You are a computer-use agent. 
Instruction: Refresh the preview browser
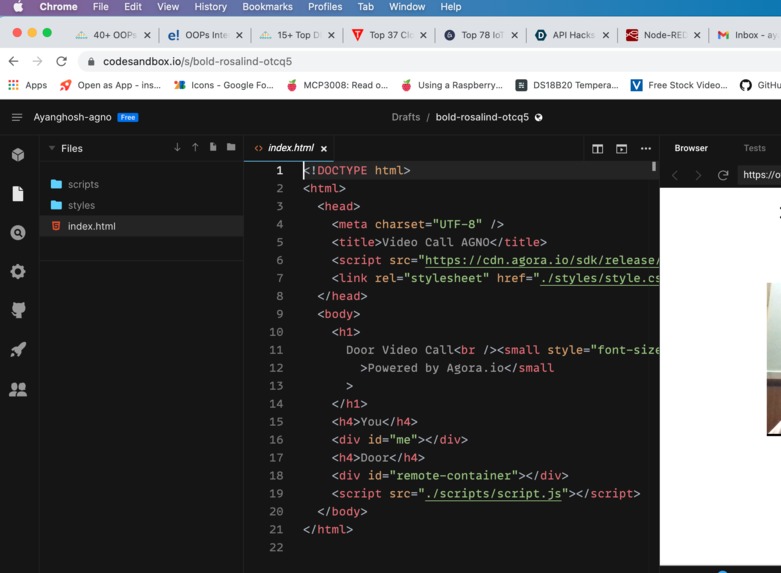[x=723, y=175]
